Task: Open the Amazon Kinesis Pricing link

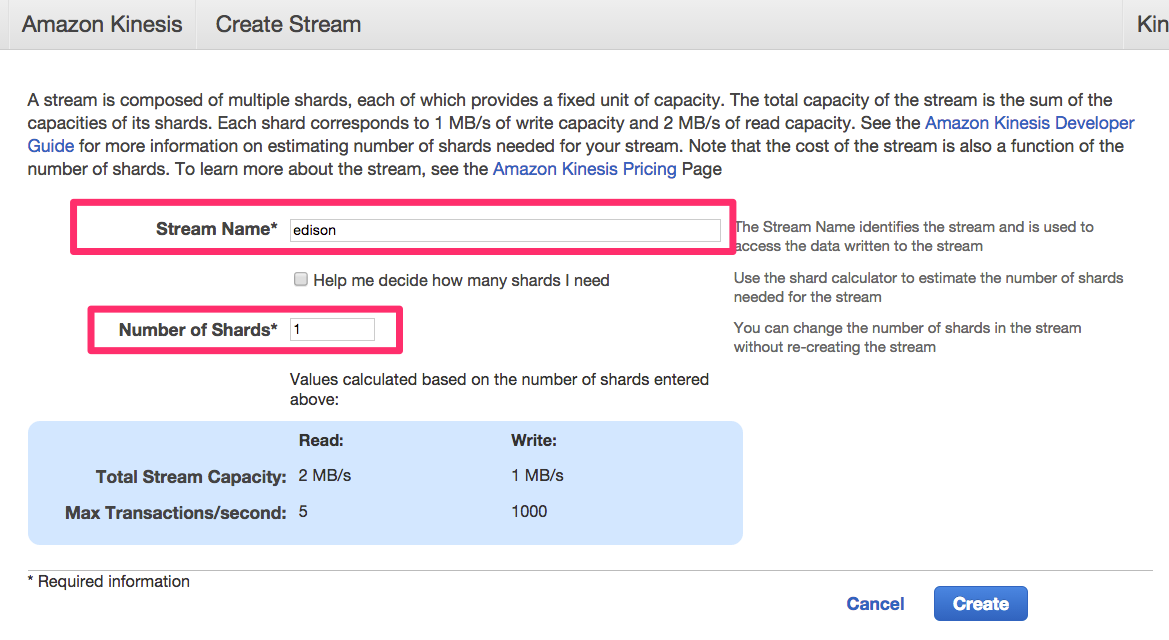Action: pos(584,169)
